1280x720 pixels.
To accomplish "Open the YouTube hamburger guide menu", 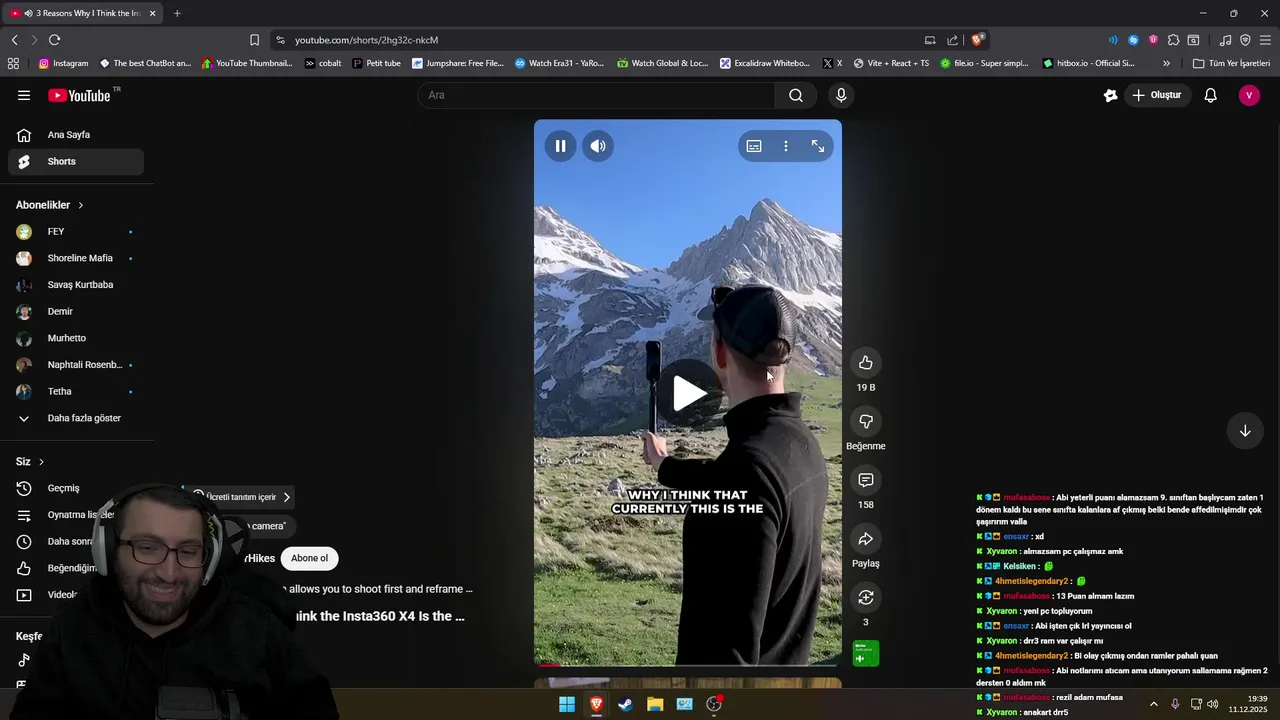I will pos(24,95).
